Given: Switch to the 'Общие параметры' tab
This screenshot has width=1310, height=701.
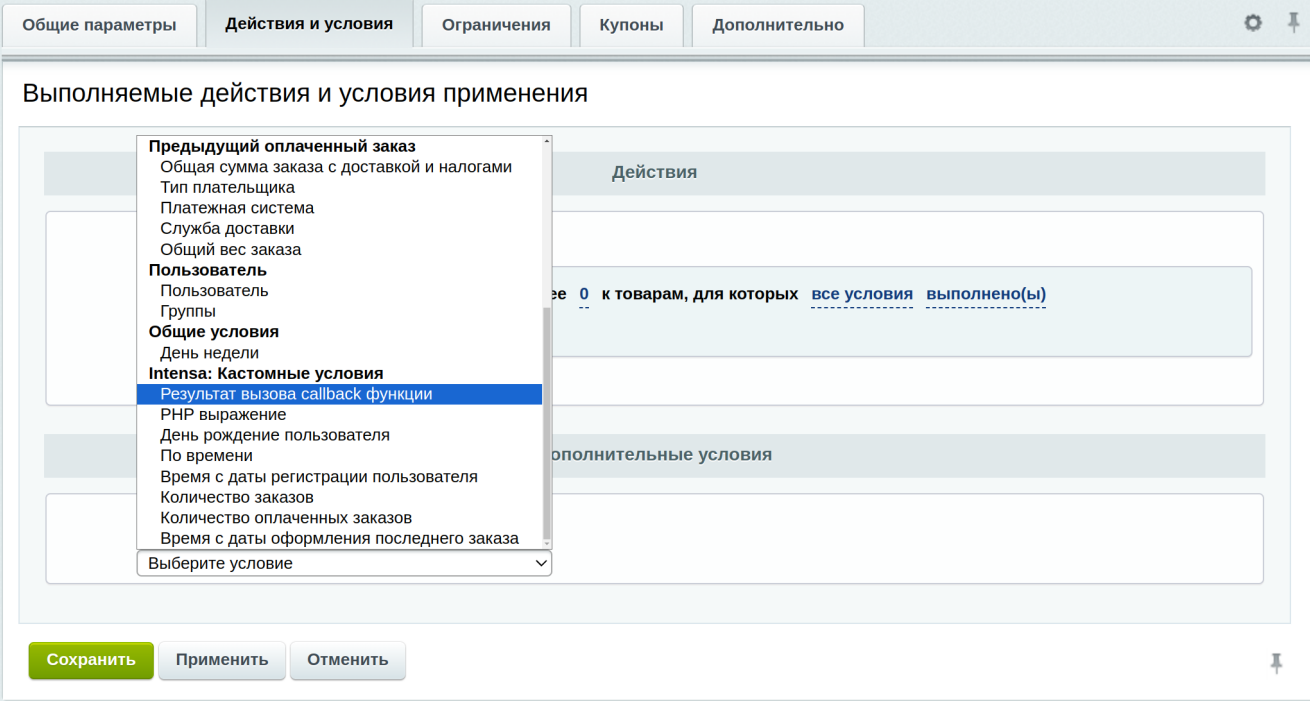Looking at the screenshot, I should pos(99,25).
